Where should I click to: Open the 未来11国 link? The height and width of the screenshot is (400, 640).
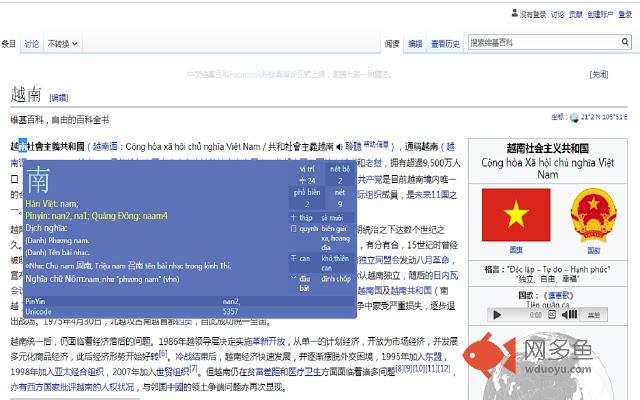[431, 195]
